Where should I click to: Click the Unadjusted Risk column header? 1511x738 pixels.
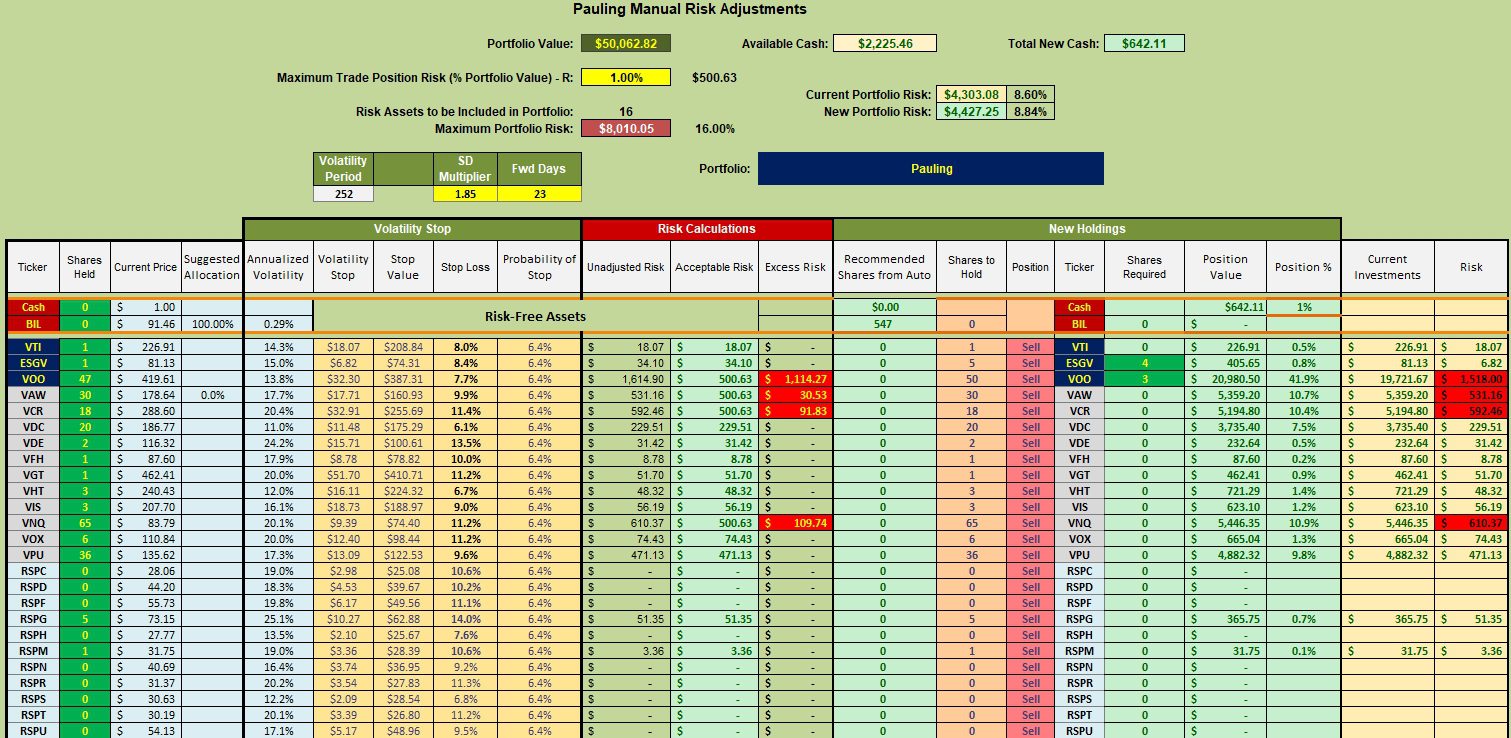625,267
